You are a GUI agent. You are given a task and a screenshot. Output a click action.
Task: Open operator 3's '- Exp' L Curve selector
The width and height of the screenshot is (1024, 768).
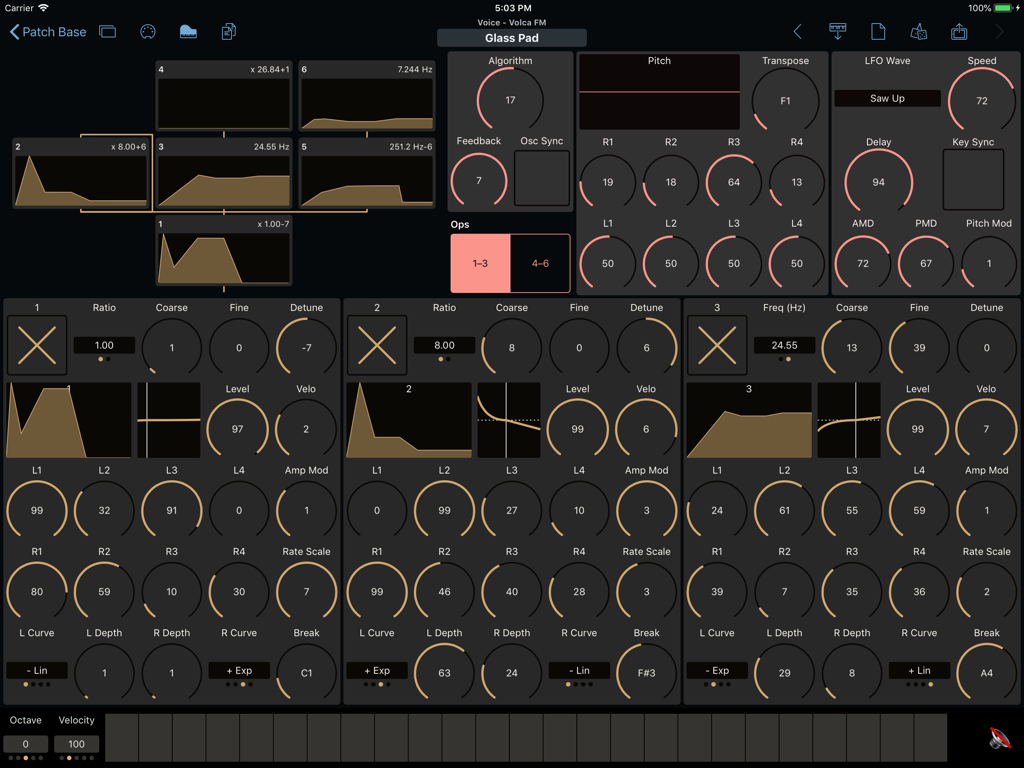click(x=716, y=670)
